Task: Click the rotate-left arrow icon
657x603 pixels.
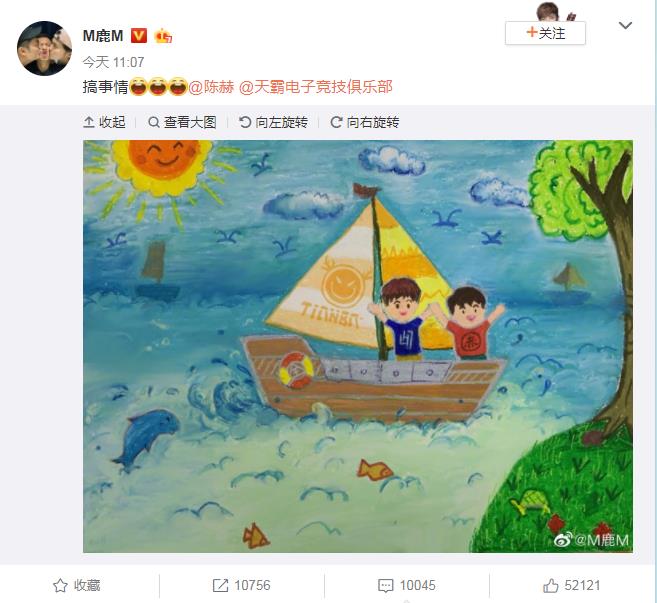Action: [245, 122]
